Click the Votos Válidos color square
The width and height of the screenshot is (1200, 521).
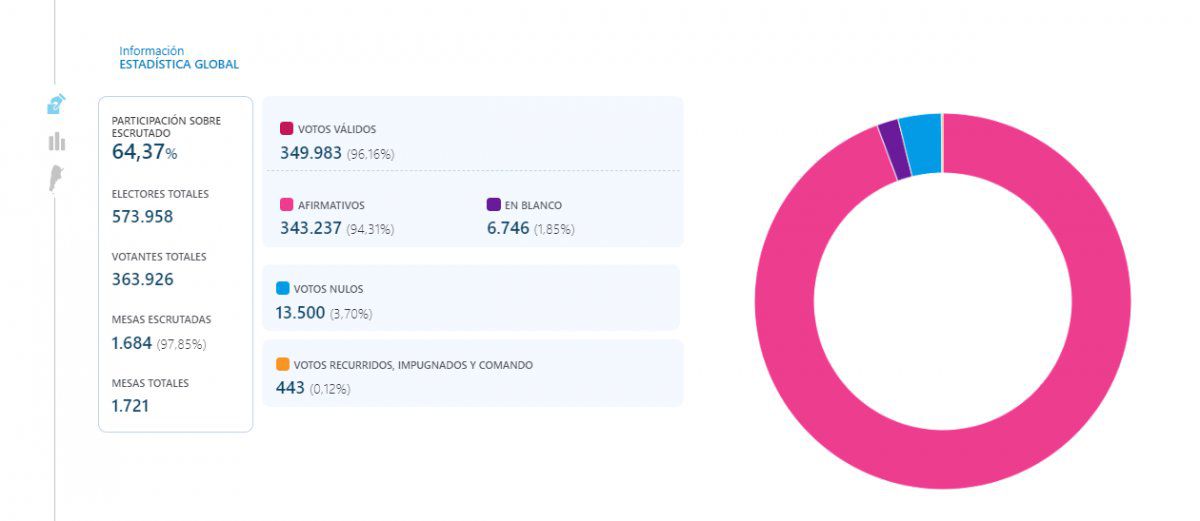pyautogui.click(x=286, y=129)
